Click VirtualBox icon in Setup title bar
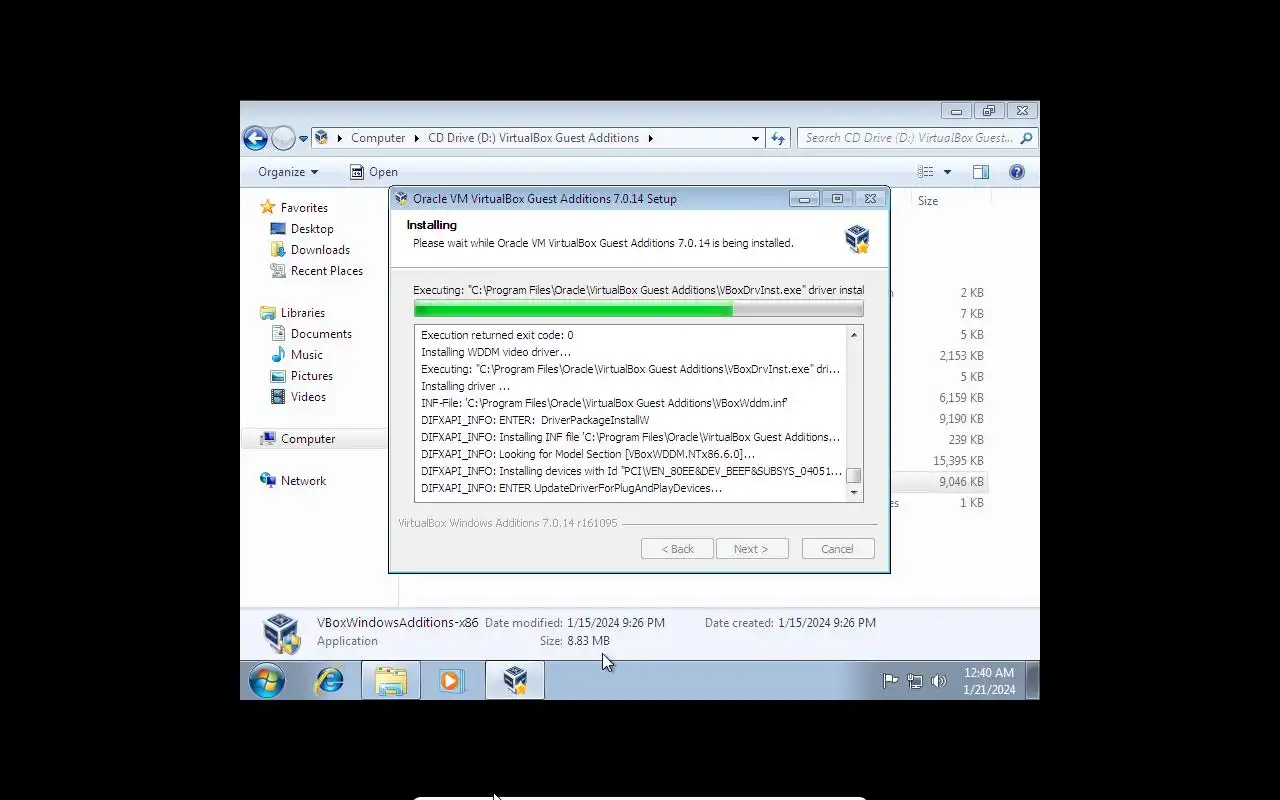The image size is (1280, 800). pos(402,199)
